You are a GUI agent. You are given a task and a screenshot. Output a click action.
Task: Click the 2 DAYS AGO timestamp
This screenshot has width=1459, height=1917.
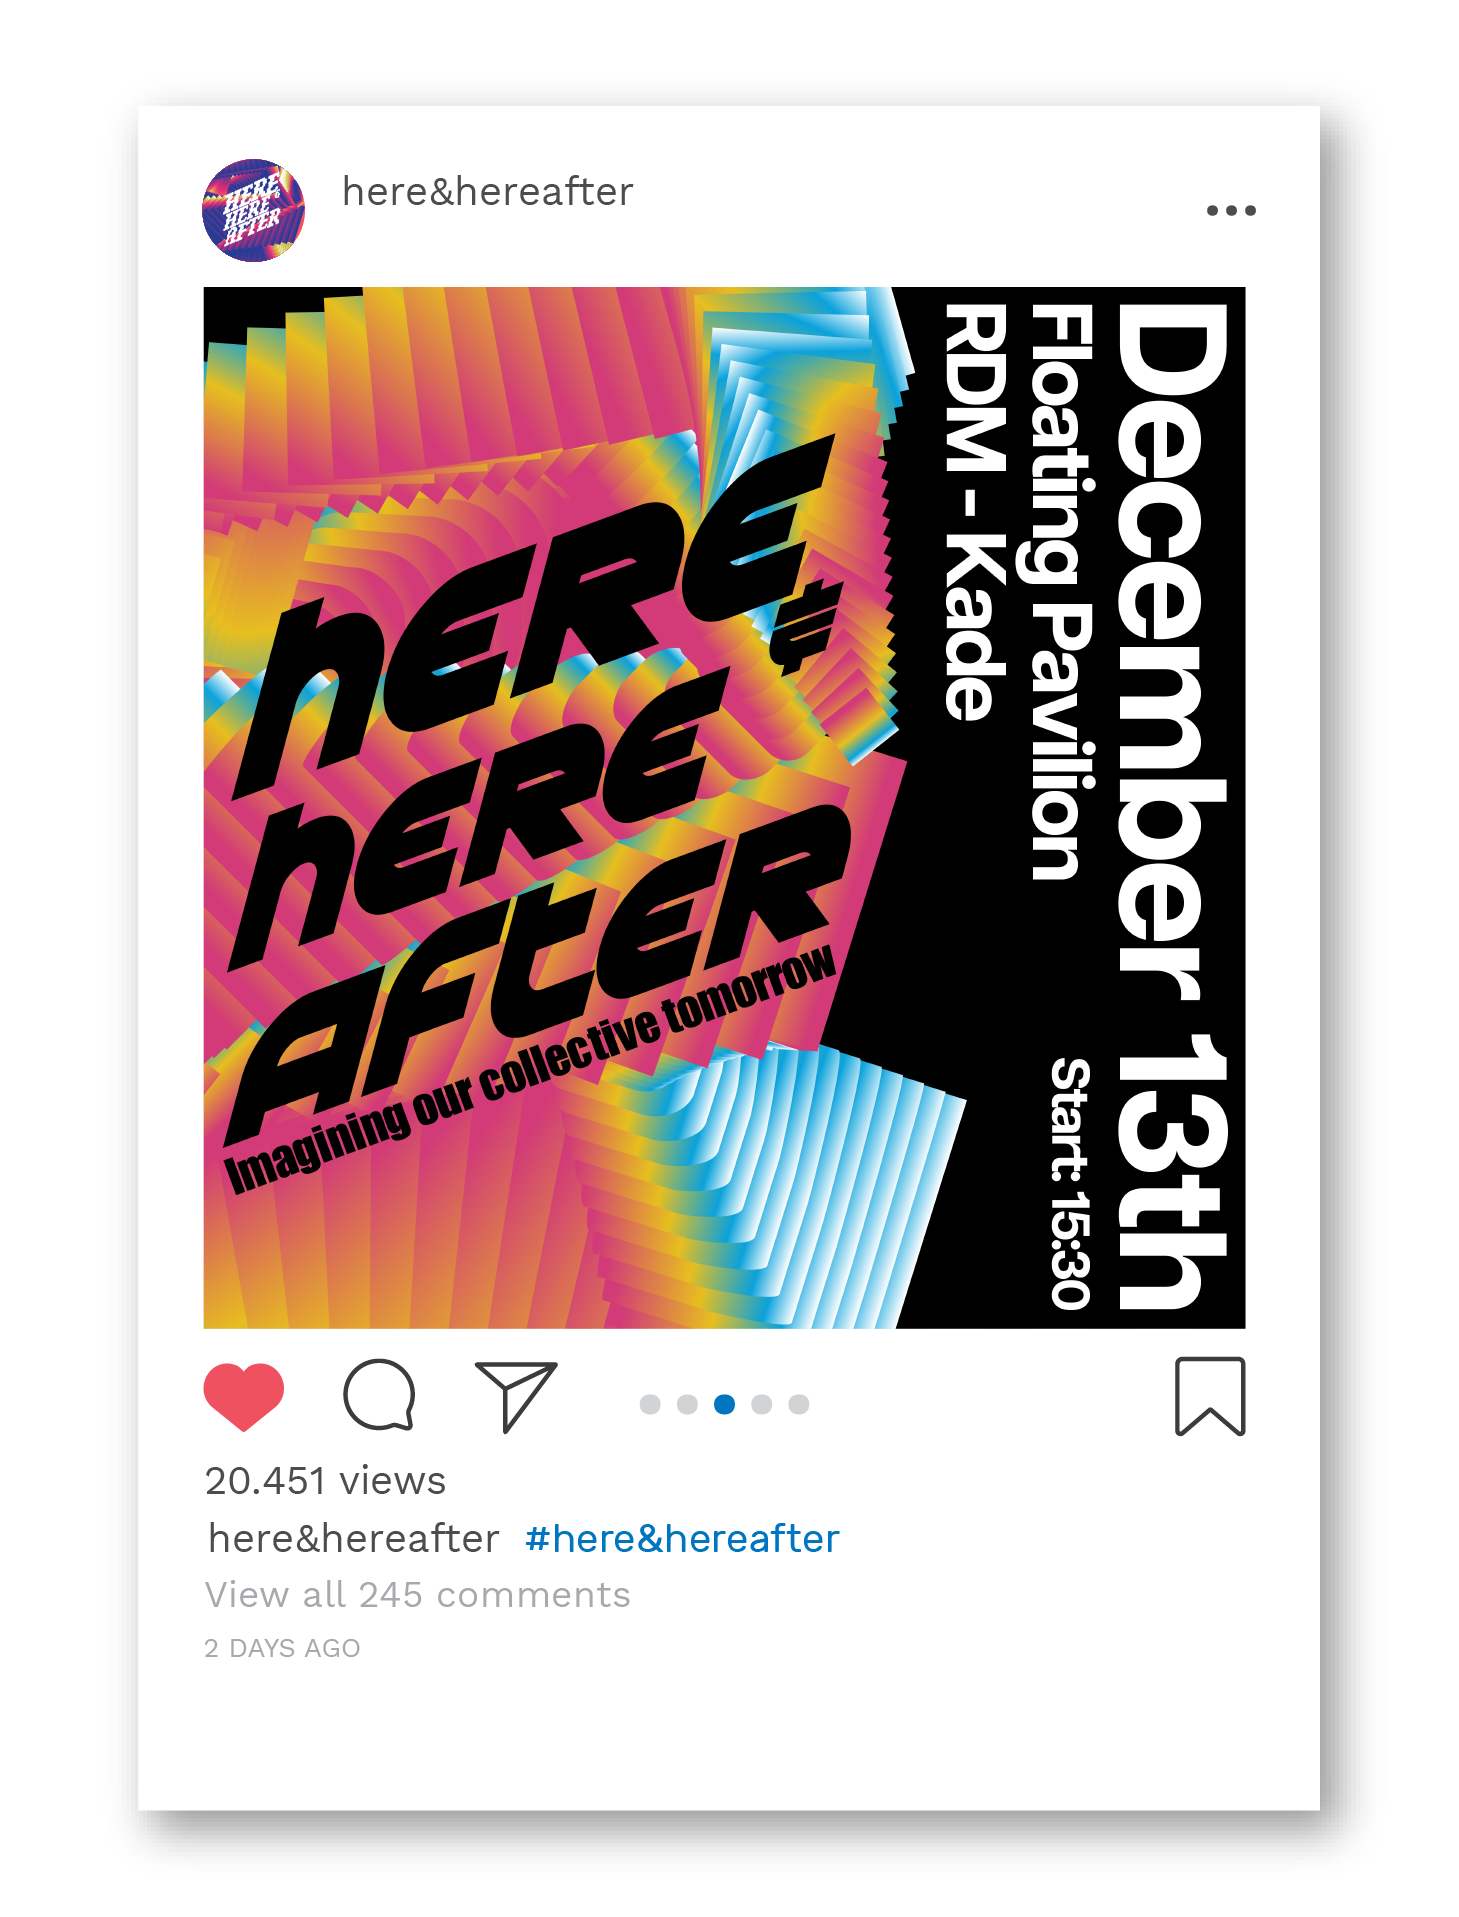[282, 1648]
